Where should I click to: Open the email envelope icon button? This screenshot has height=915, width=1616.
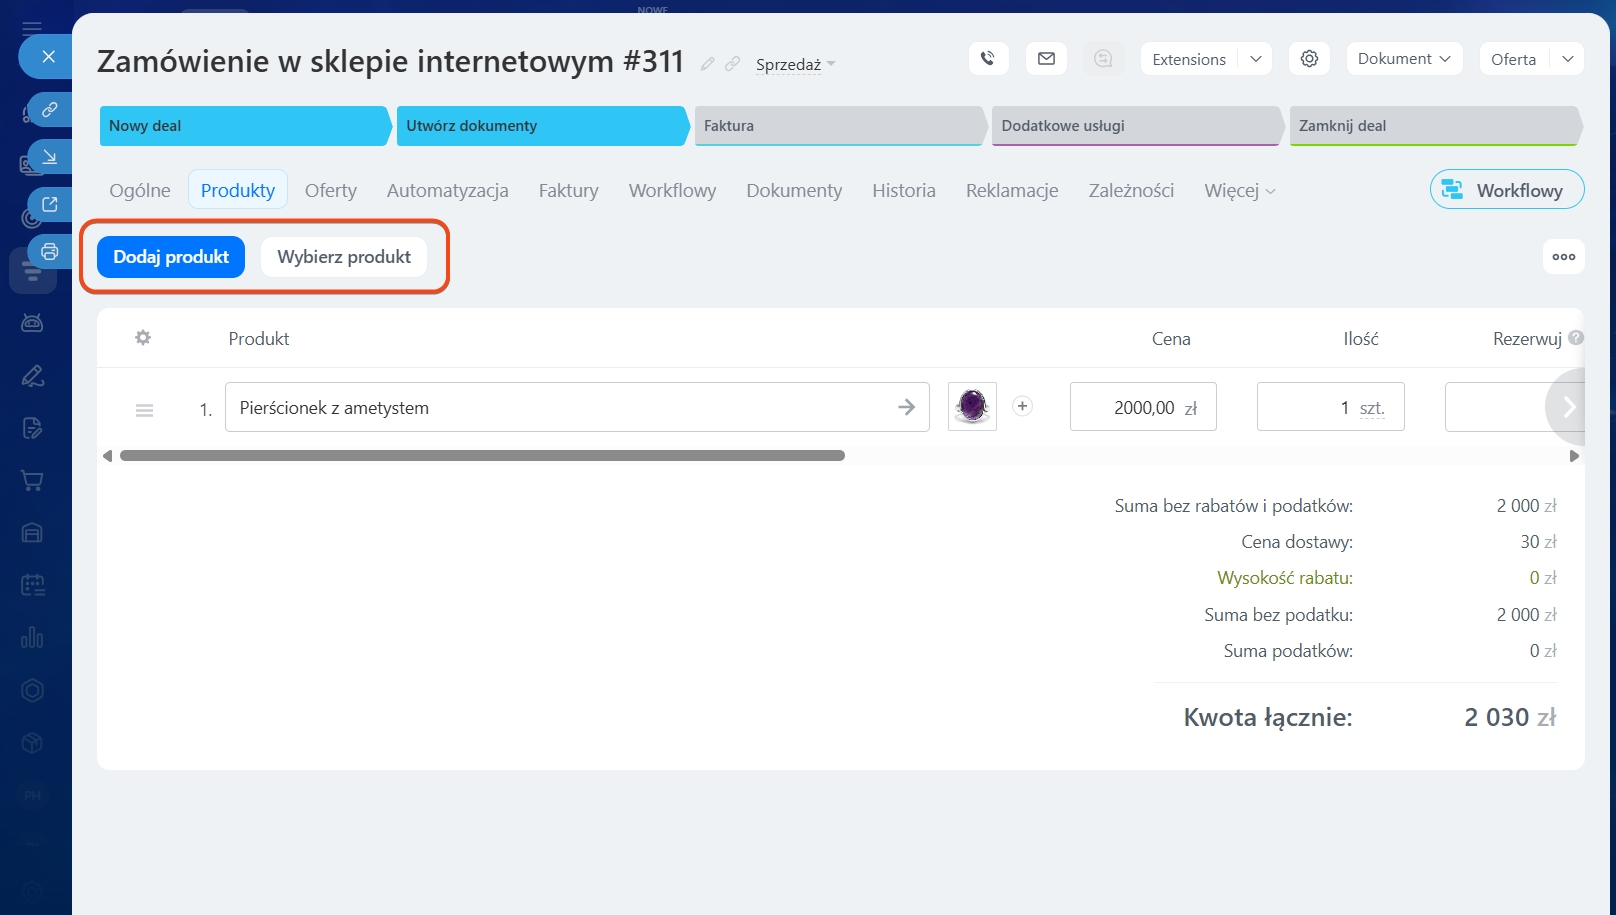coord(1046,59)
